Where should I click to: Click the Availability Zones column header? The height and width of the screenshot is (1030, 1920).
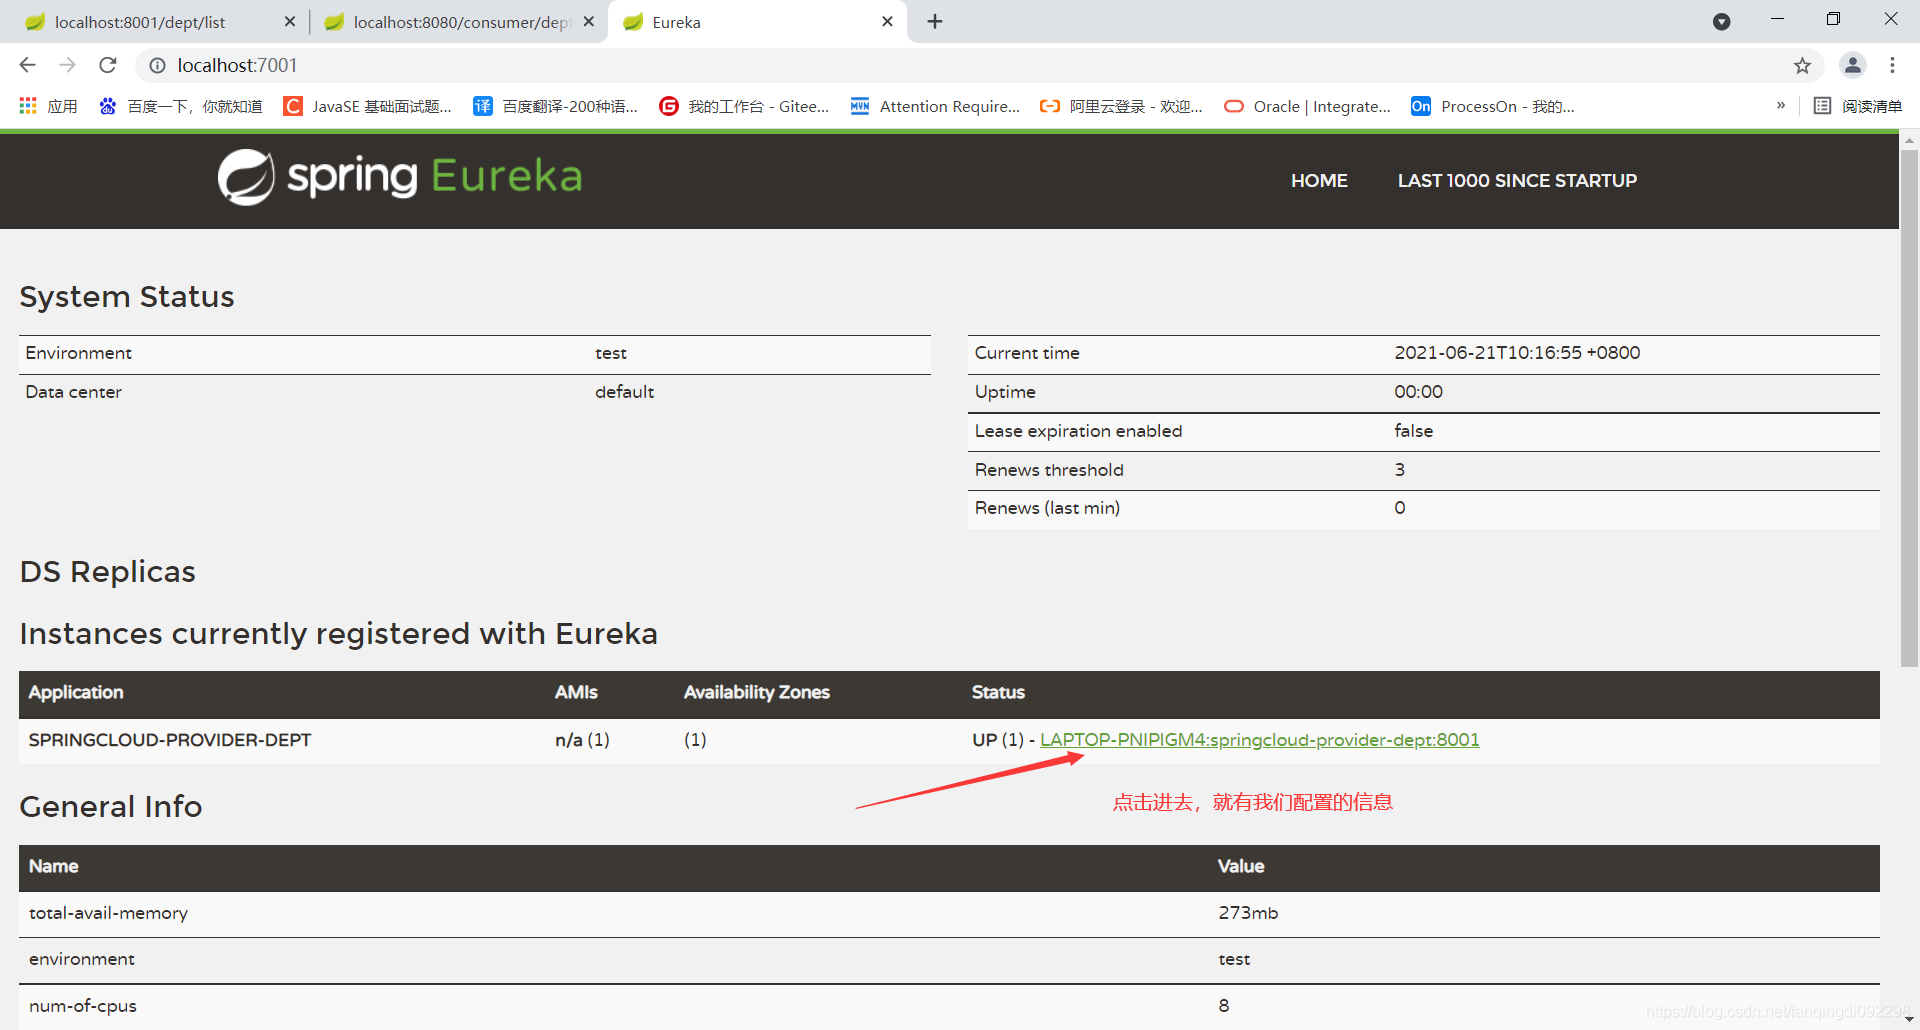pos(757,692)
